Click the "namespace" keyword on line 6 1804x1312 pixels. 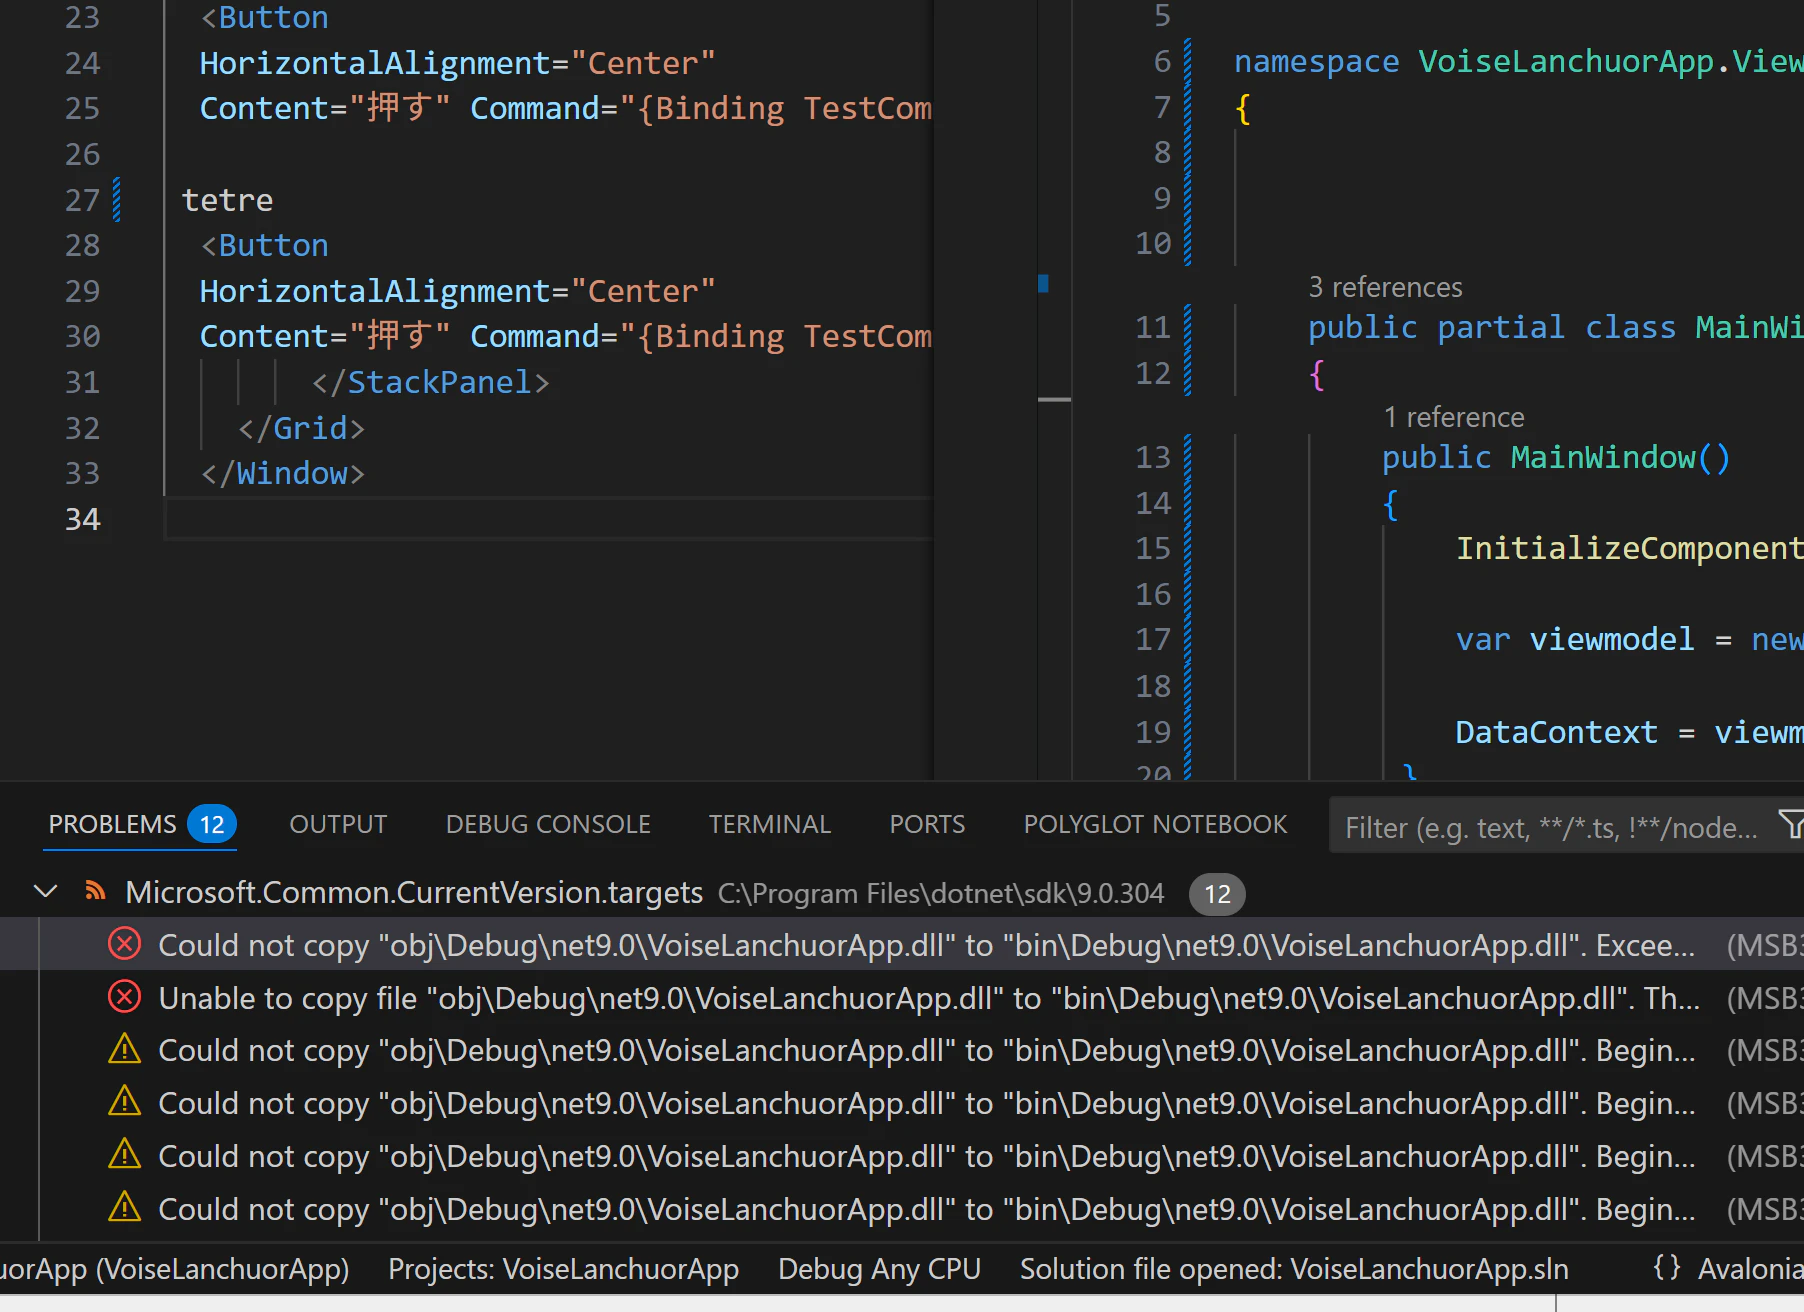[x=1316, y=61]
